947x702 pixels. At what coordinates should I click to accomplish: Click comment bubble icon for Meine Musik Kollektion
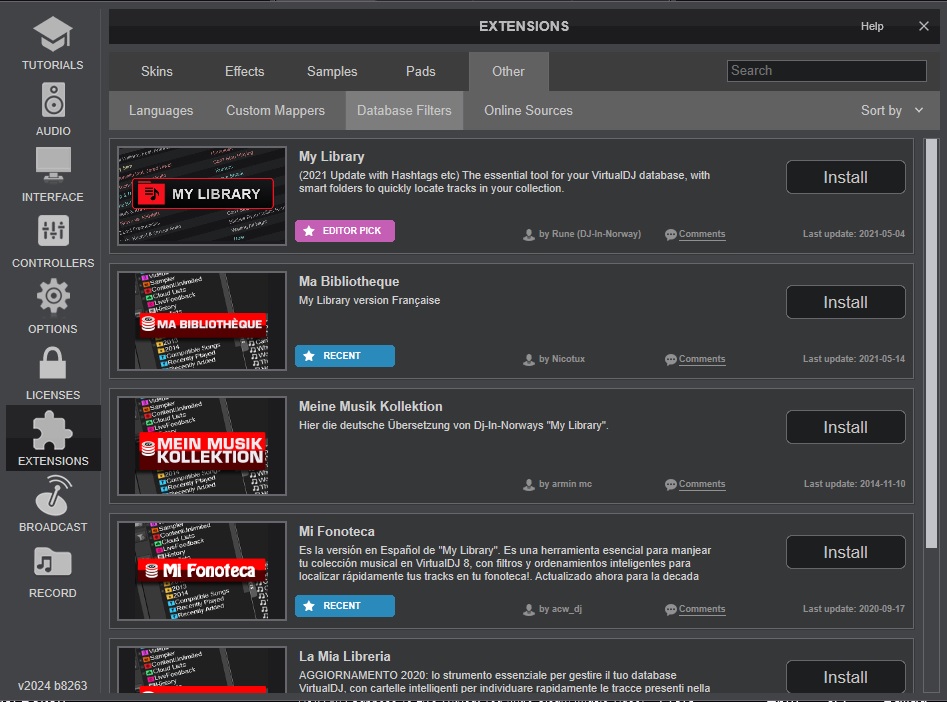670,485
